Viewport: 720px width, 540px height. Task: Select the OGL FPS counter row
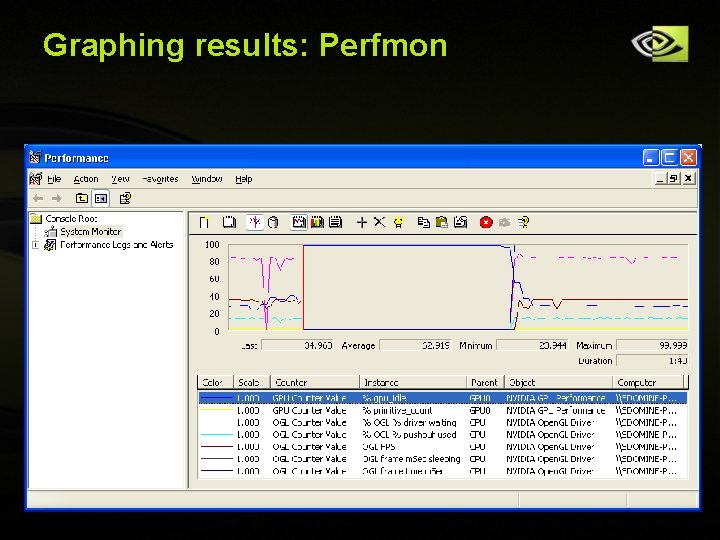443,446
